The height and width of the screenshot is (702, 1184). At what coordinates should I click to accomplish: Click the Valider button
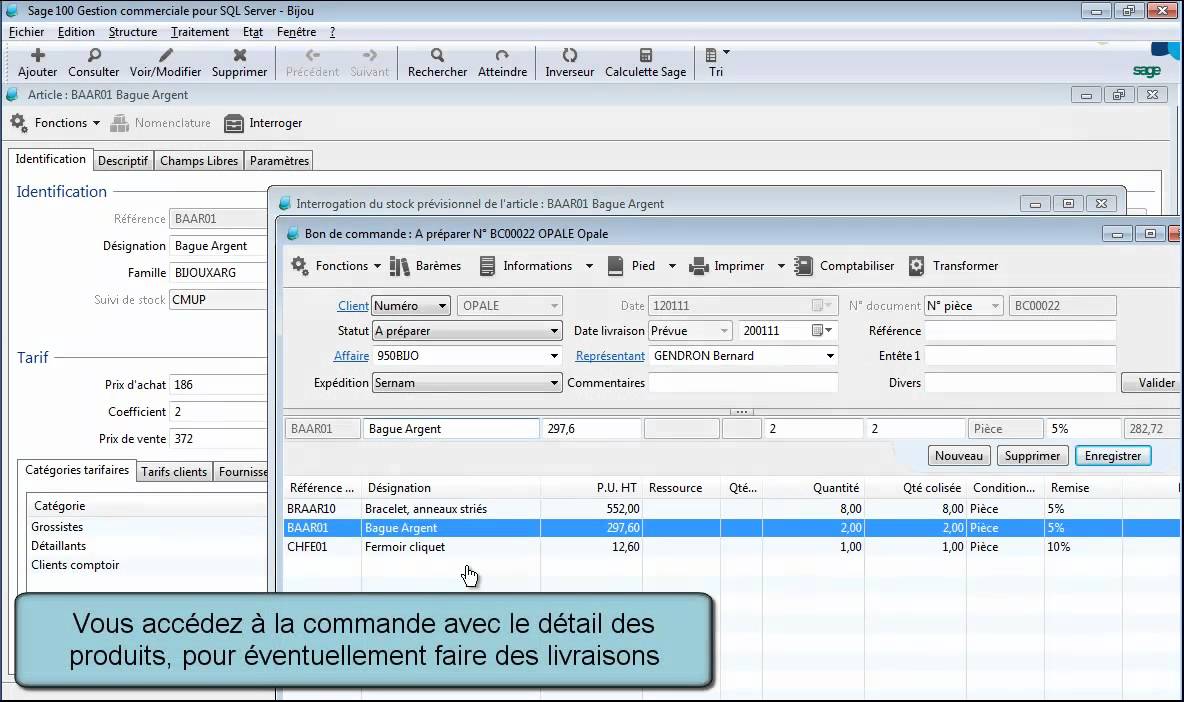(x=1152, y=383)
